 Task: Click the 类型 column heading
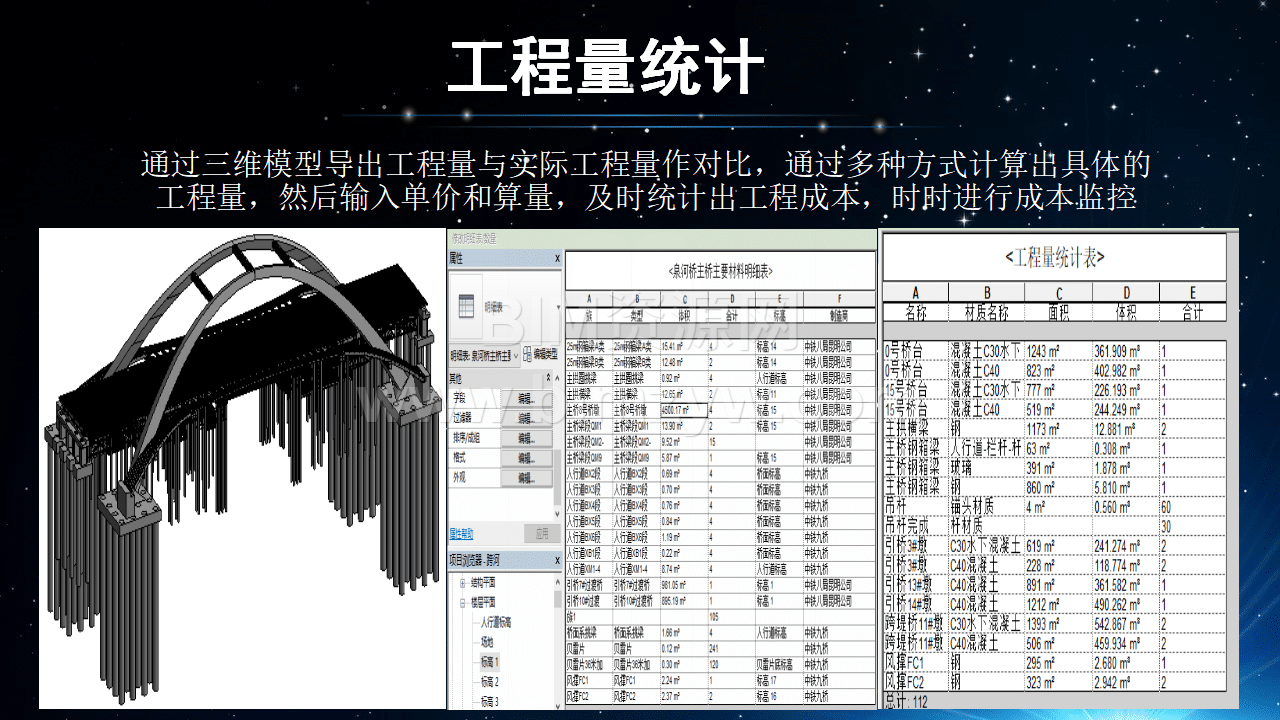click(637, 316)
